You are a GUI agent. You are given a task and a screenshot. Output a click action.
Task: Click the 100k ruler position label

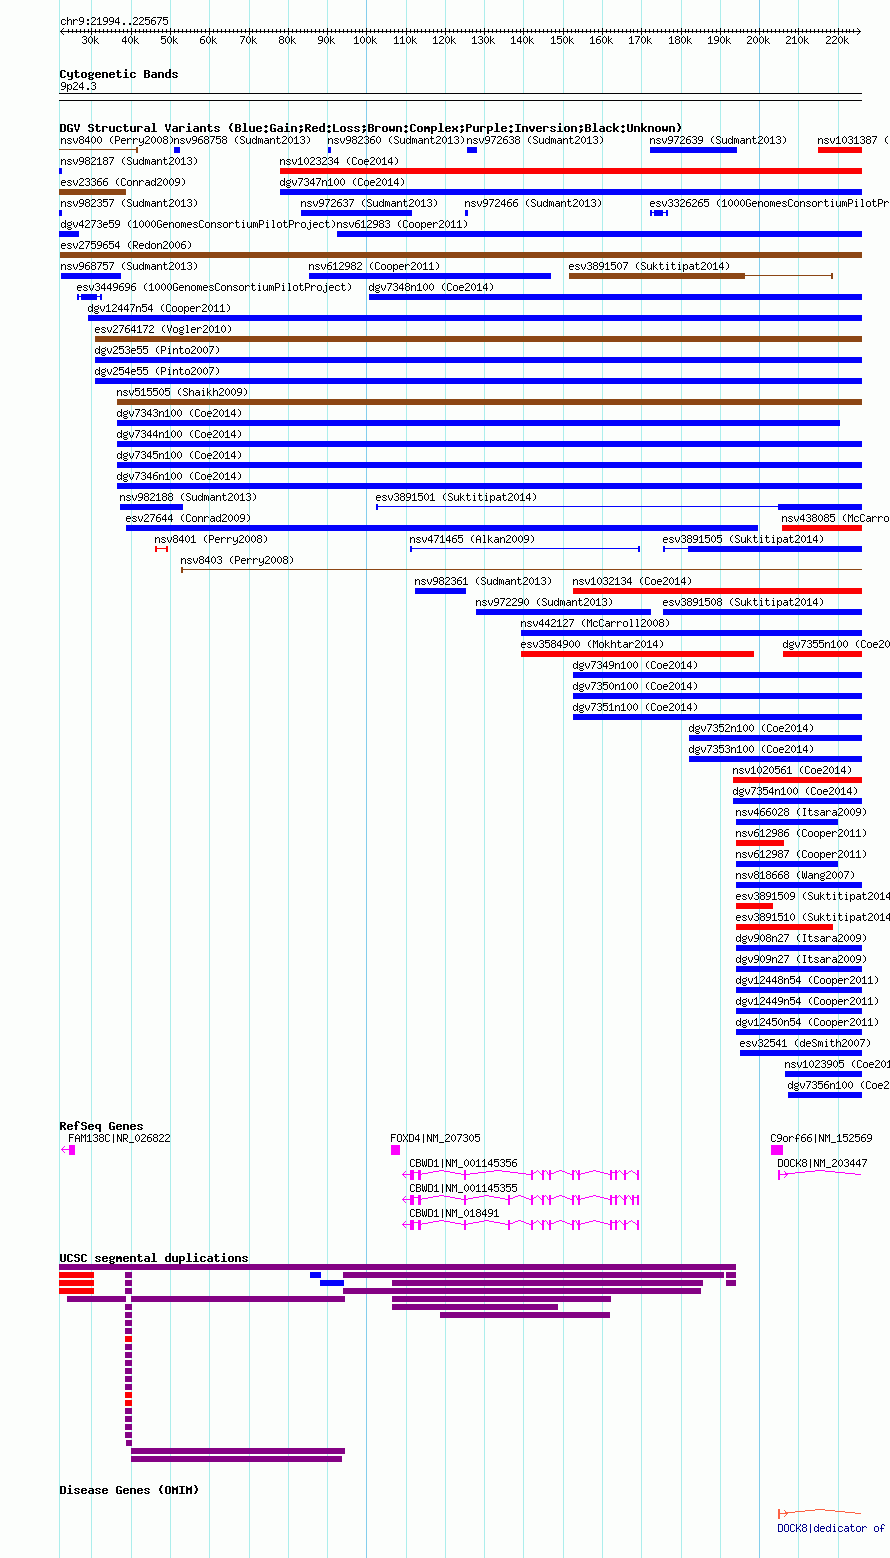click(365, 41)
